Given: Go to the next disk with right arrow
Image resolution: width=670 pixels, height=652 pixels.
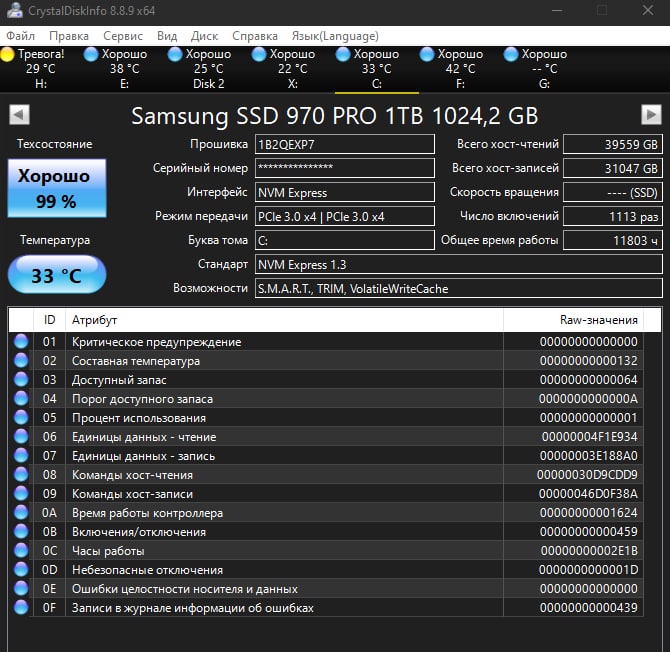Looking at the screenshot, I should (651, 115).
